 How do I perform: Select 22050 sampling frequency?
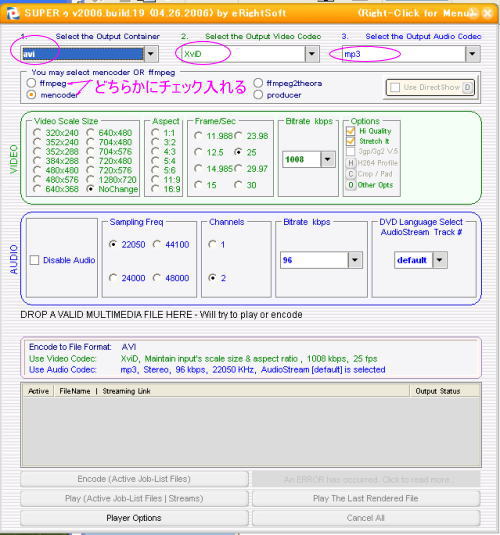pos(113,244)
